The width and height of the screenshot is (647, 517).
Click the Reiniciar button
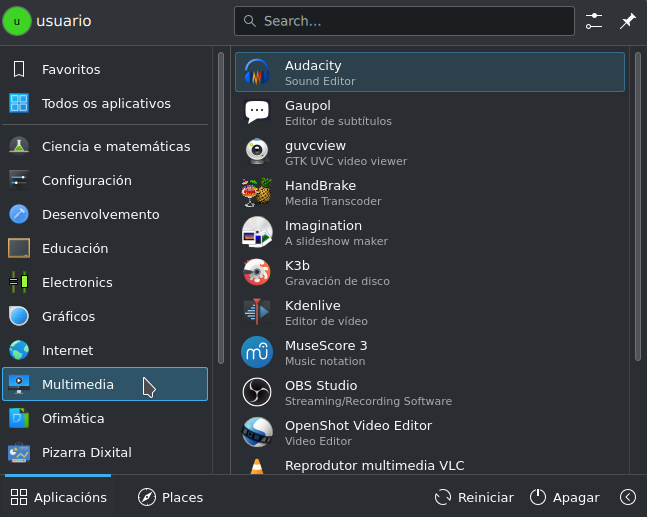tap(474, 497)
